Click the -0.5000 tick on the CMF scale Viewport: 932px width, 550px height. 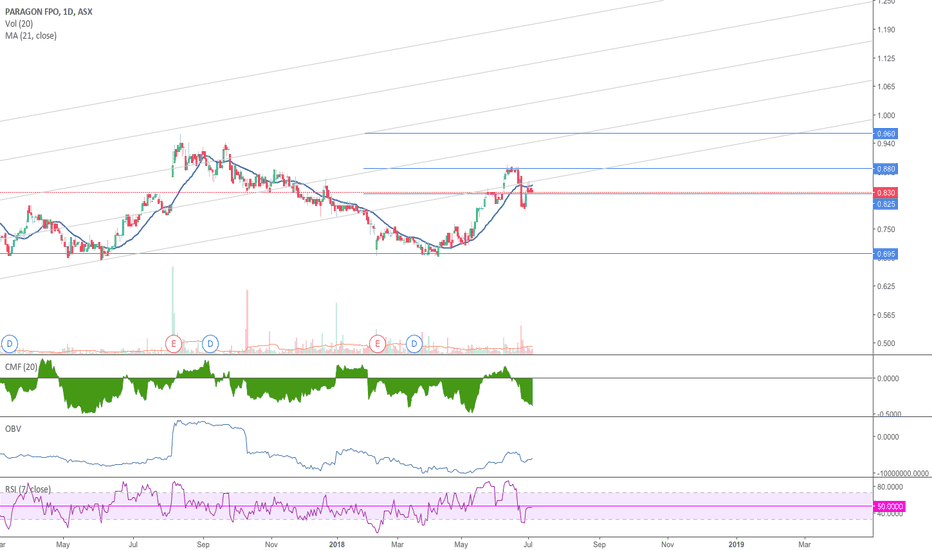889,414
